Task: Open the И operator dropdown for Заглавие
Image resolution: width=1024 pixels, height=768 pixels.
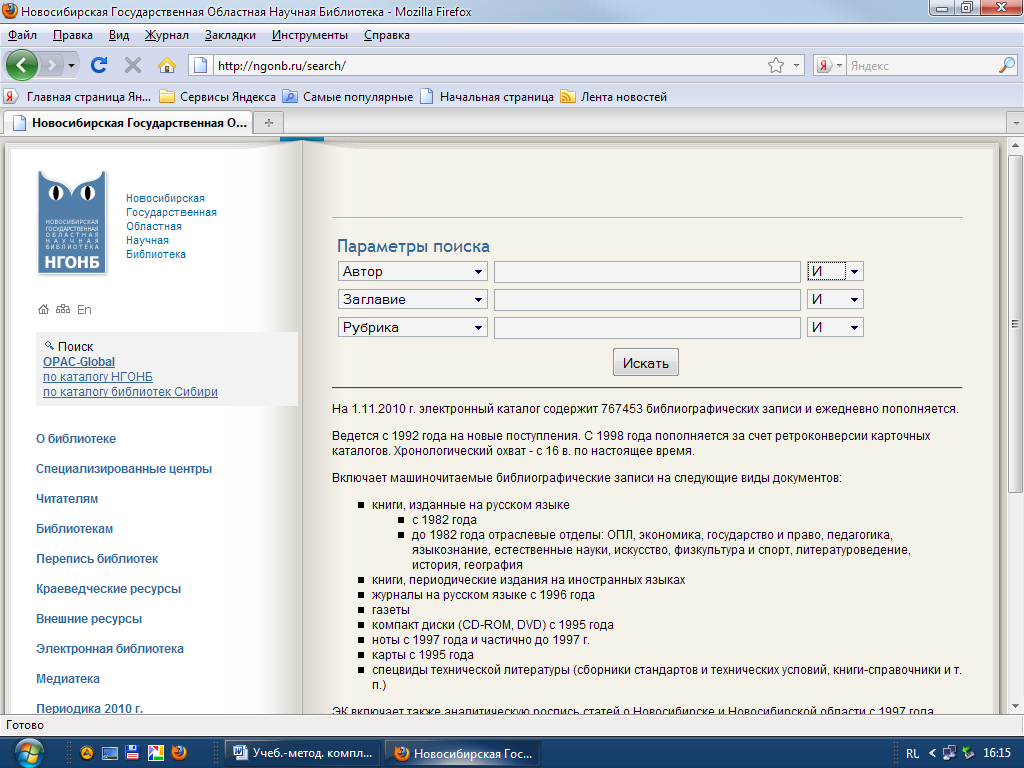Action: pyautogui.click(x=835, y=300)
